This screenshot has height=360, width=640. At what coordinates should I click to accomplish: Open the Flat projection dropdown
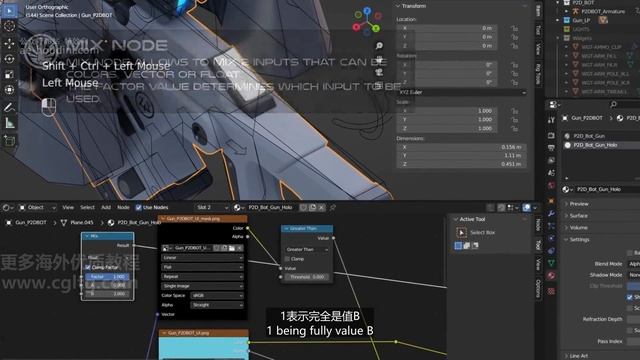(202, 267)
